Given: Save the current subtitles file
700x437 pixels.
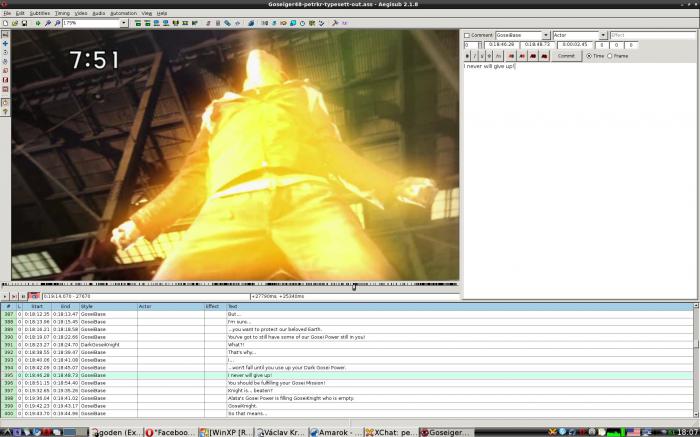Looking at the screenshot, I should 24,23.
